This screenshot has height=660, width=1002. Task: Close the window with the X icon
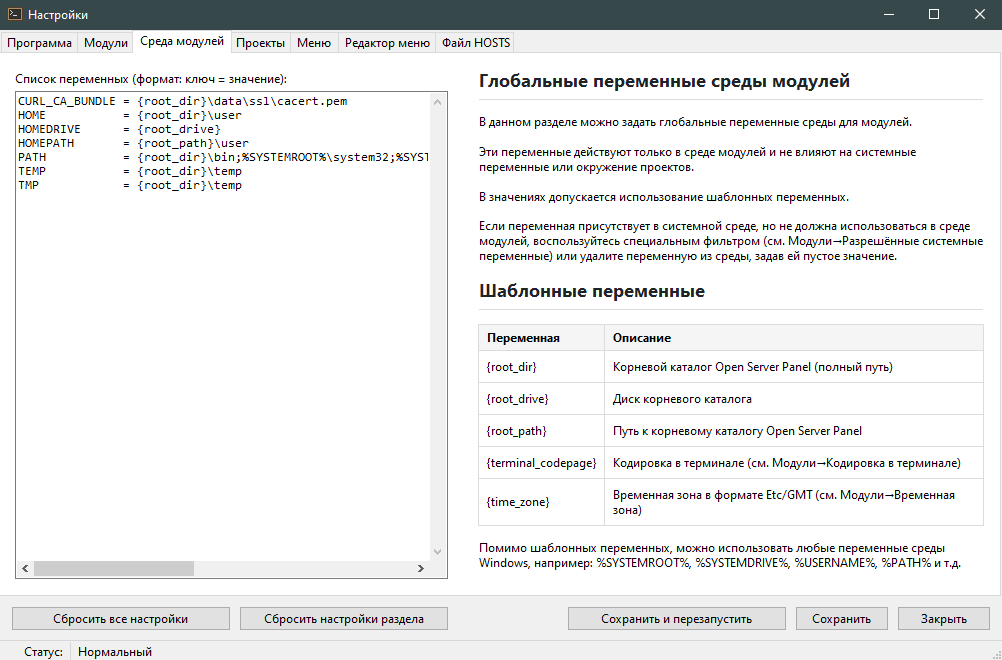[x=979, y=15]
